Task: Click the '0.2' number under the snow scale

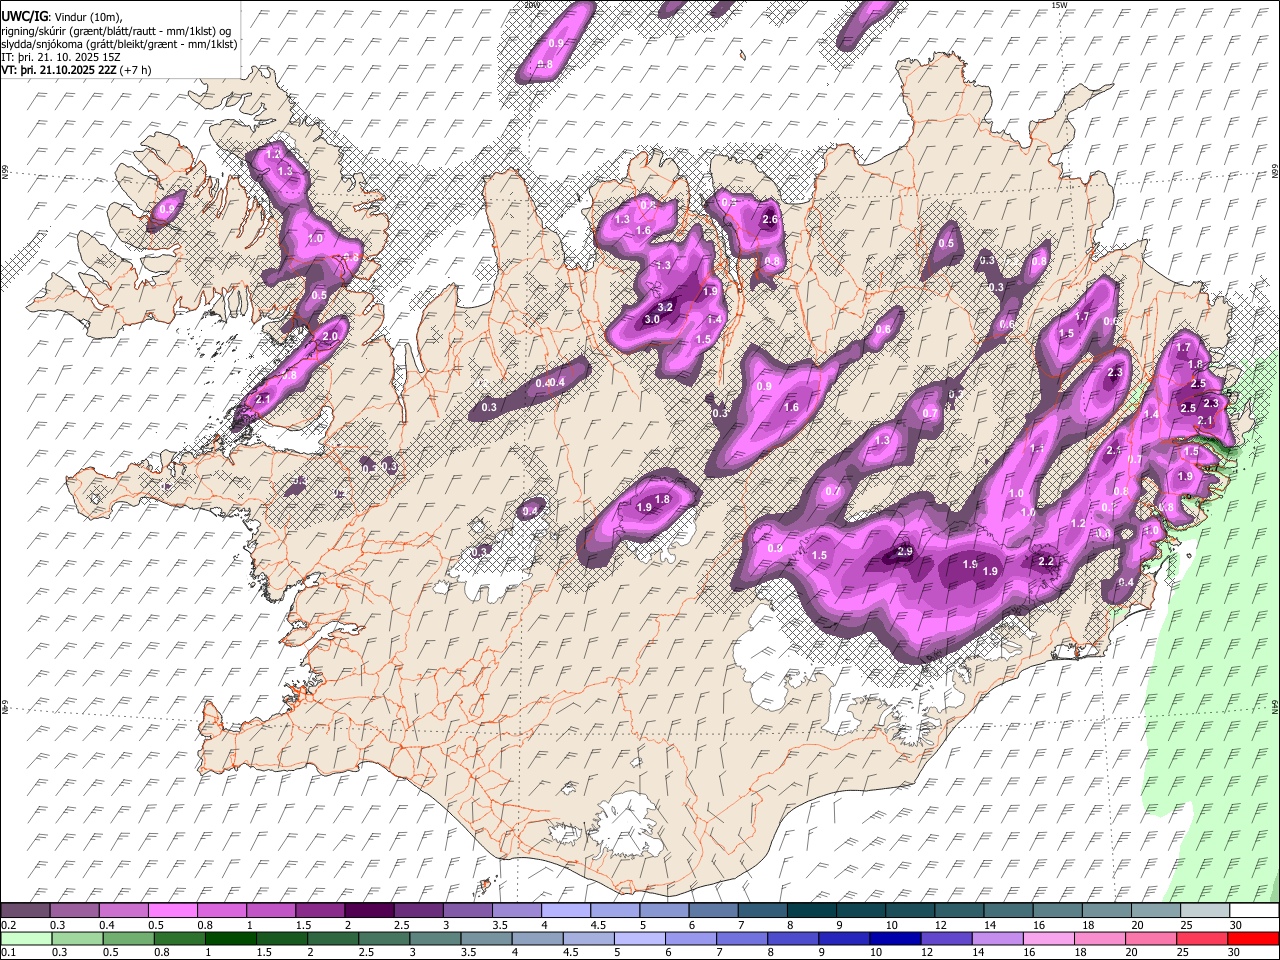Action: click(x=8, y=925)
